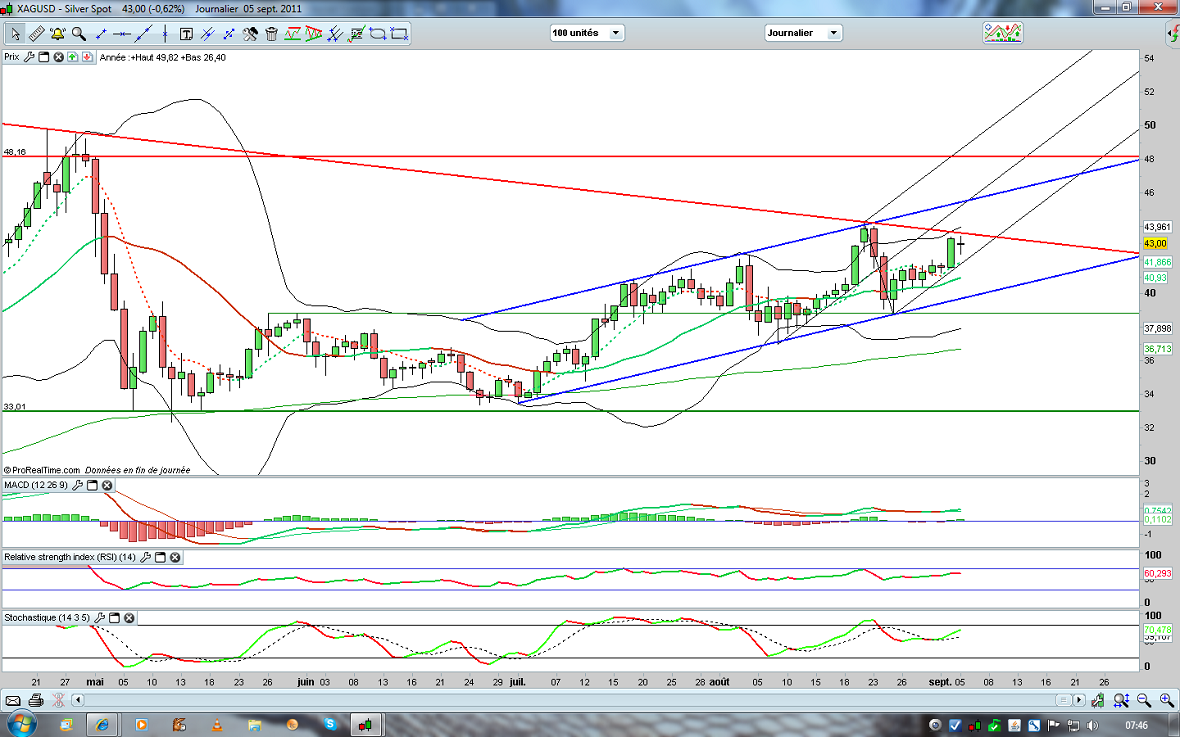Click the print icon at bottom left
Viewport: 1180px width, 737px height.
pos(36,699)
